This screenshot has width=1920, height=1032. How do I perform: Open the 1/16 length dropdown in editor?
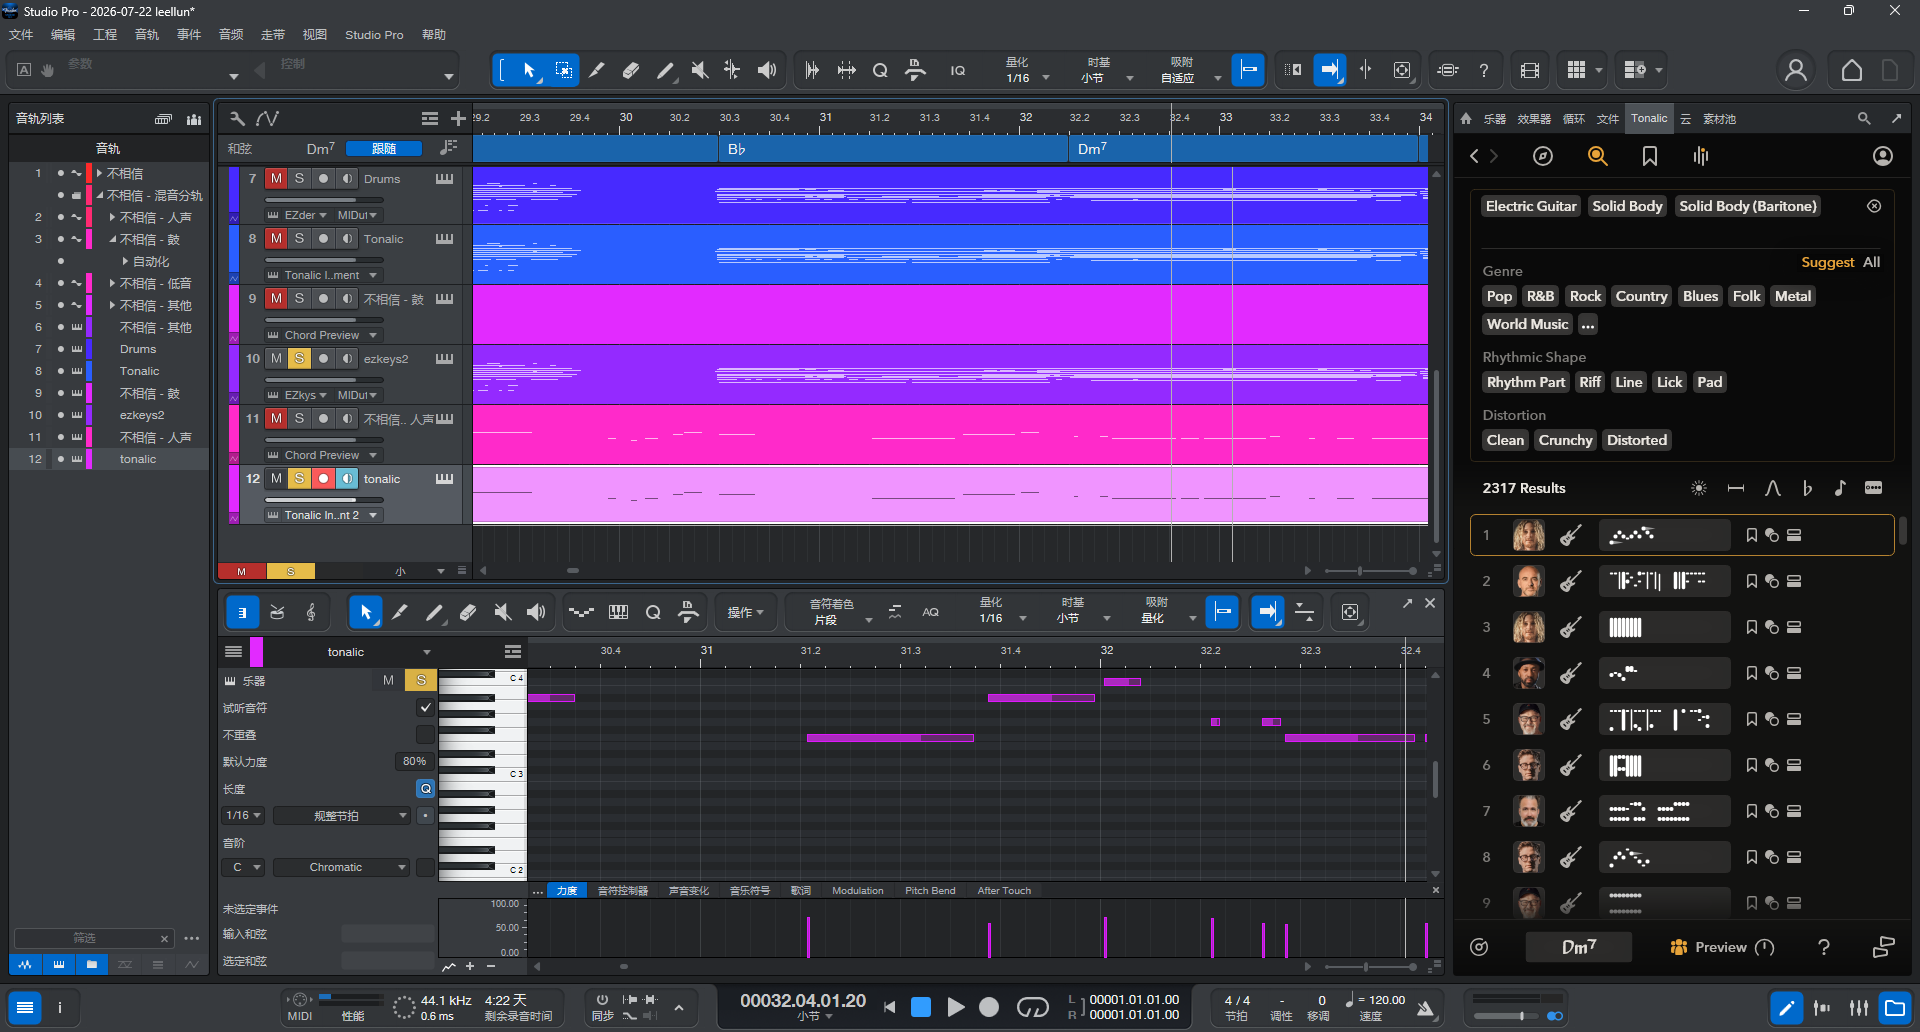coord(243,815)
